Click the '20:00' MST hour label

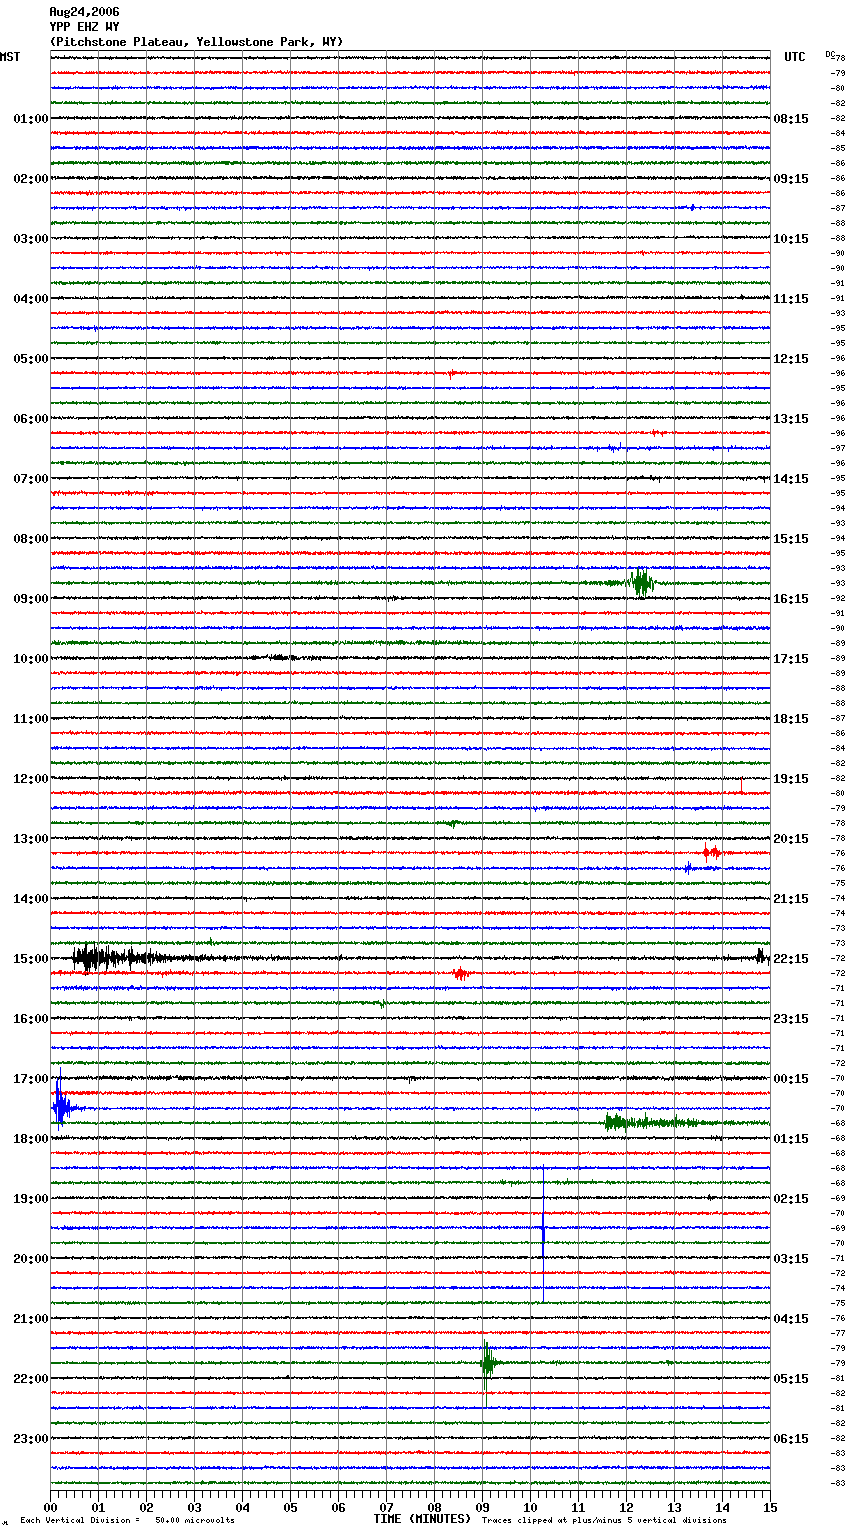[x=31, y=1259]
